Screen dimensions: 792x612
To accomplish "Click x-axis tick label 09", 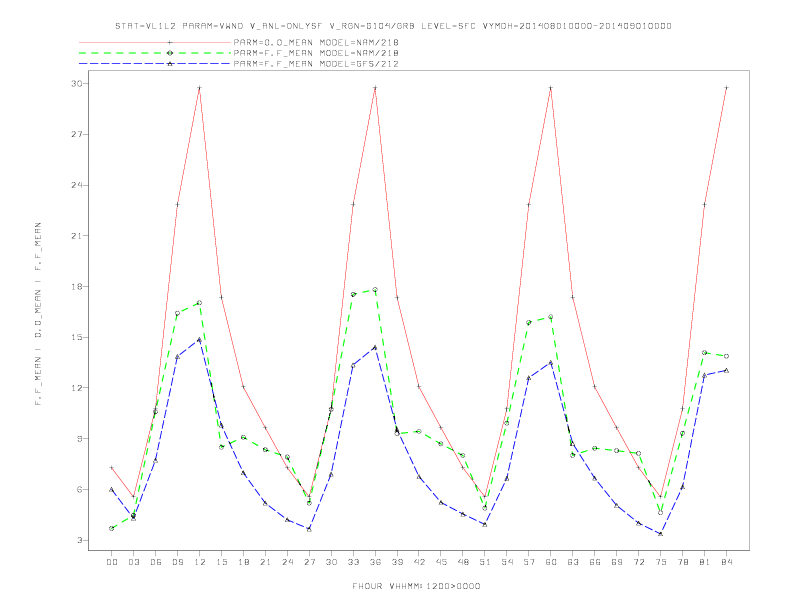I will click(177, 562).
